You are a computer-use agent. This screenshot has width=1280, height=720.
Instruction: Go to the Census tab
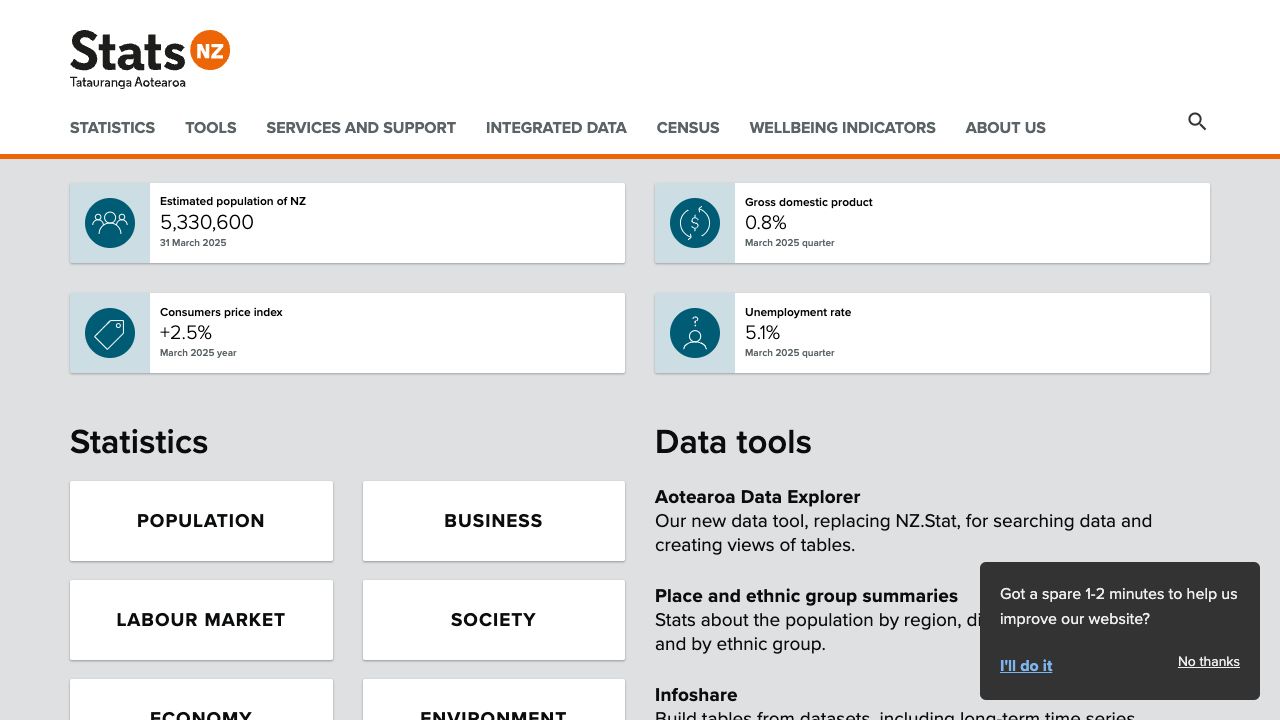(688, 128)
